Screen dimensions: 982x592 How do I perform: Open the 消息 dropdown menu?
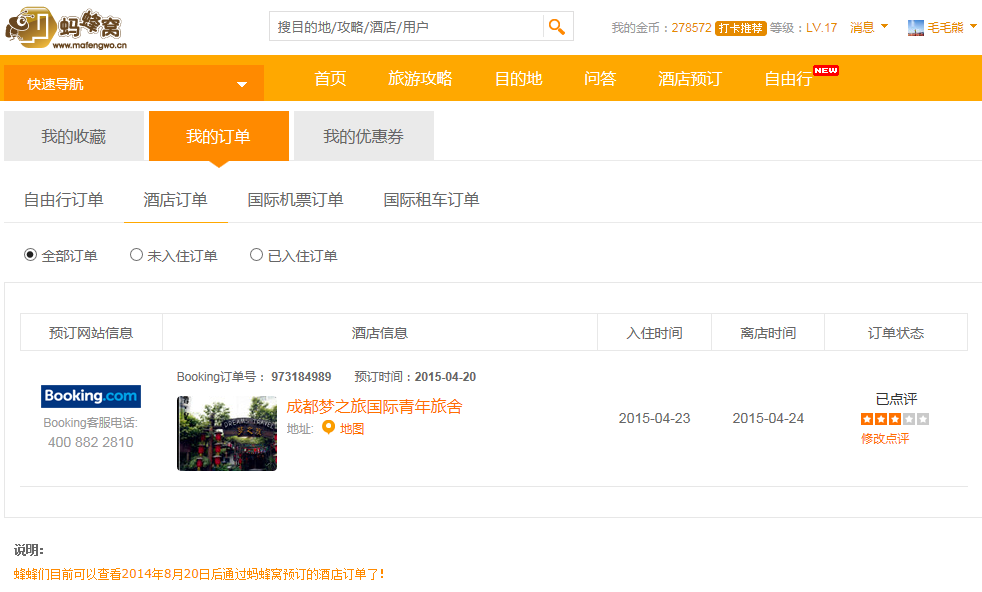[x=868, y=27]
